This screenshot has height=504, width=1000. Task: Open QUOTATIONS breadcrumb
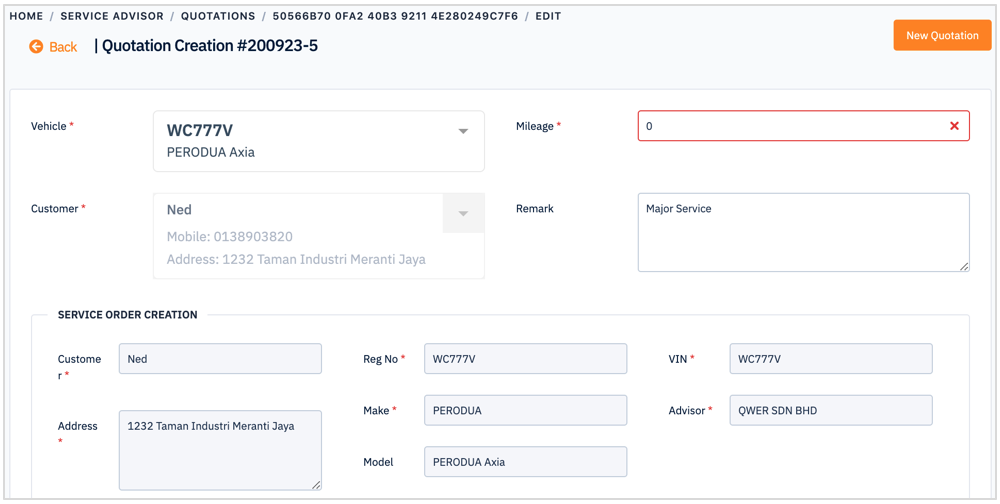(x=218, y=16)
